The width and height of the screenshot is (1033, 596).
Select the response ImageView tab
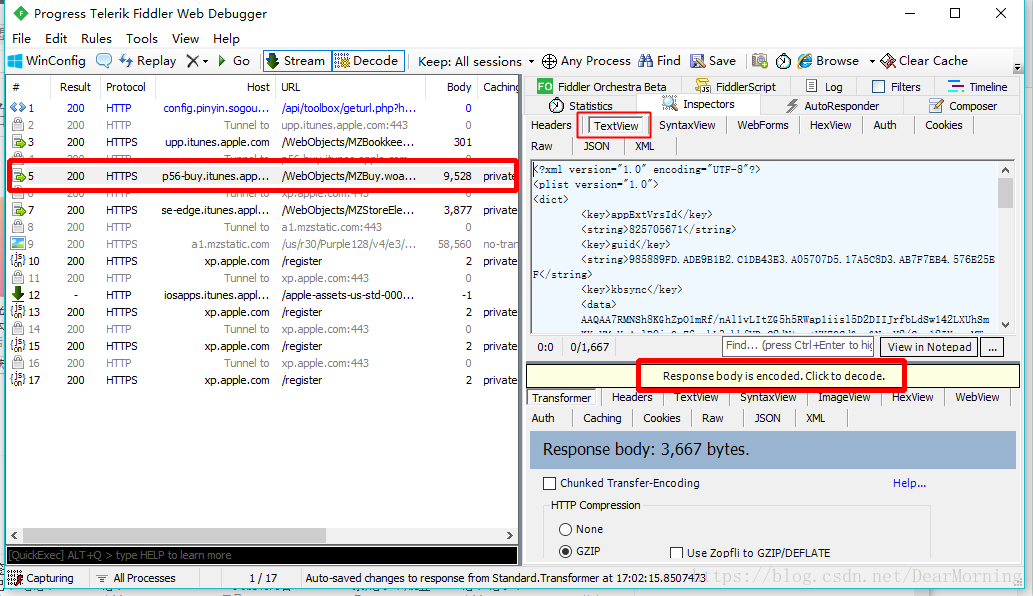(844, 397)
